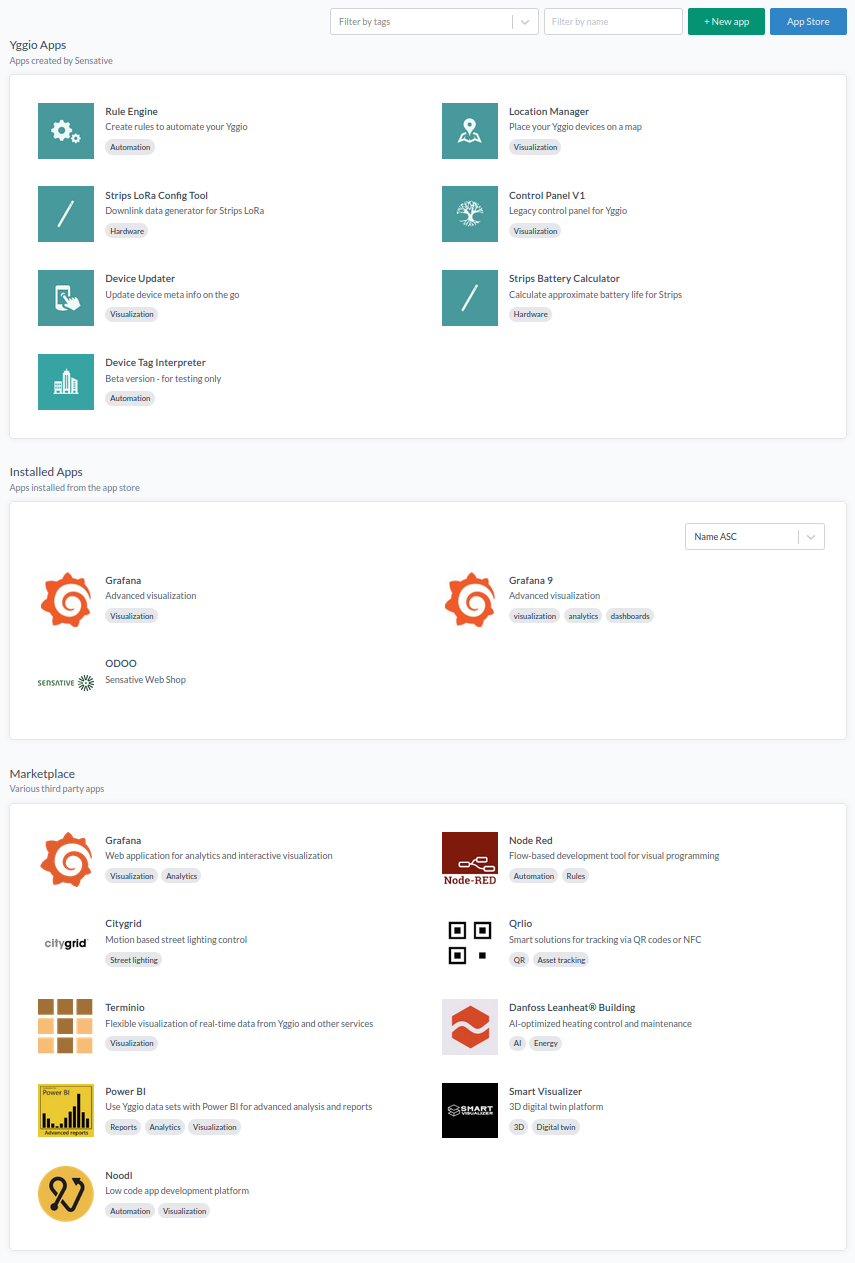Open the Node-RED logo
This screenshot has width=855, height=1263.
470,860
